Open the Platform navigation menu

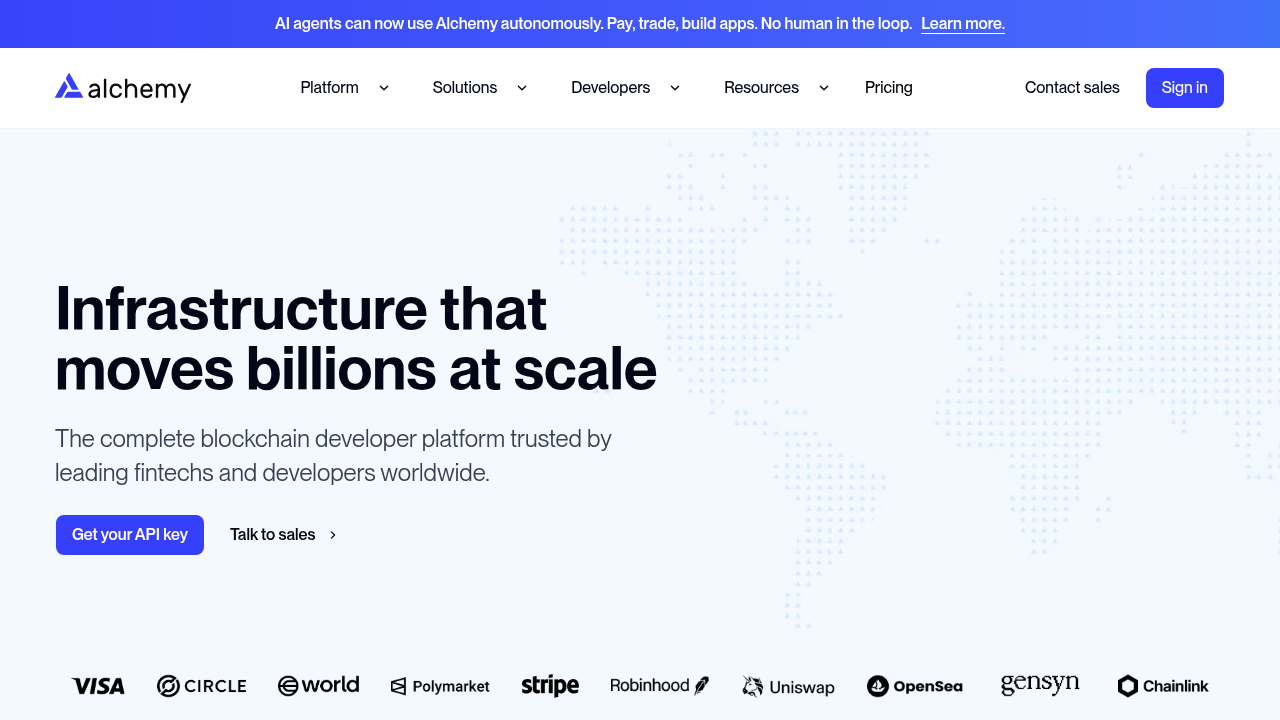tap(329, 88)
